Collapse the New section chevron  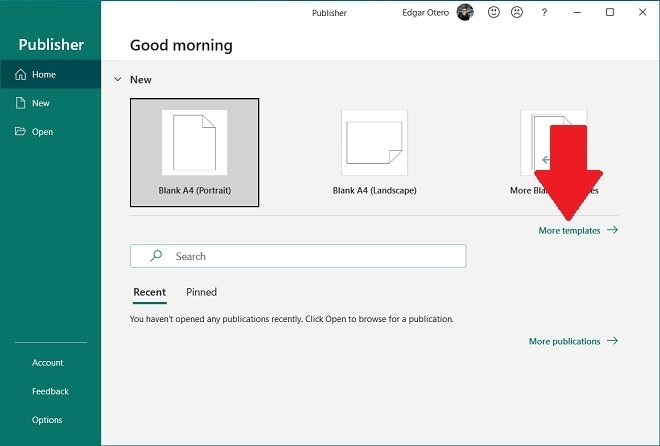(118, 79)
